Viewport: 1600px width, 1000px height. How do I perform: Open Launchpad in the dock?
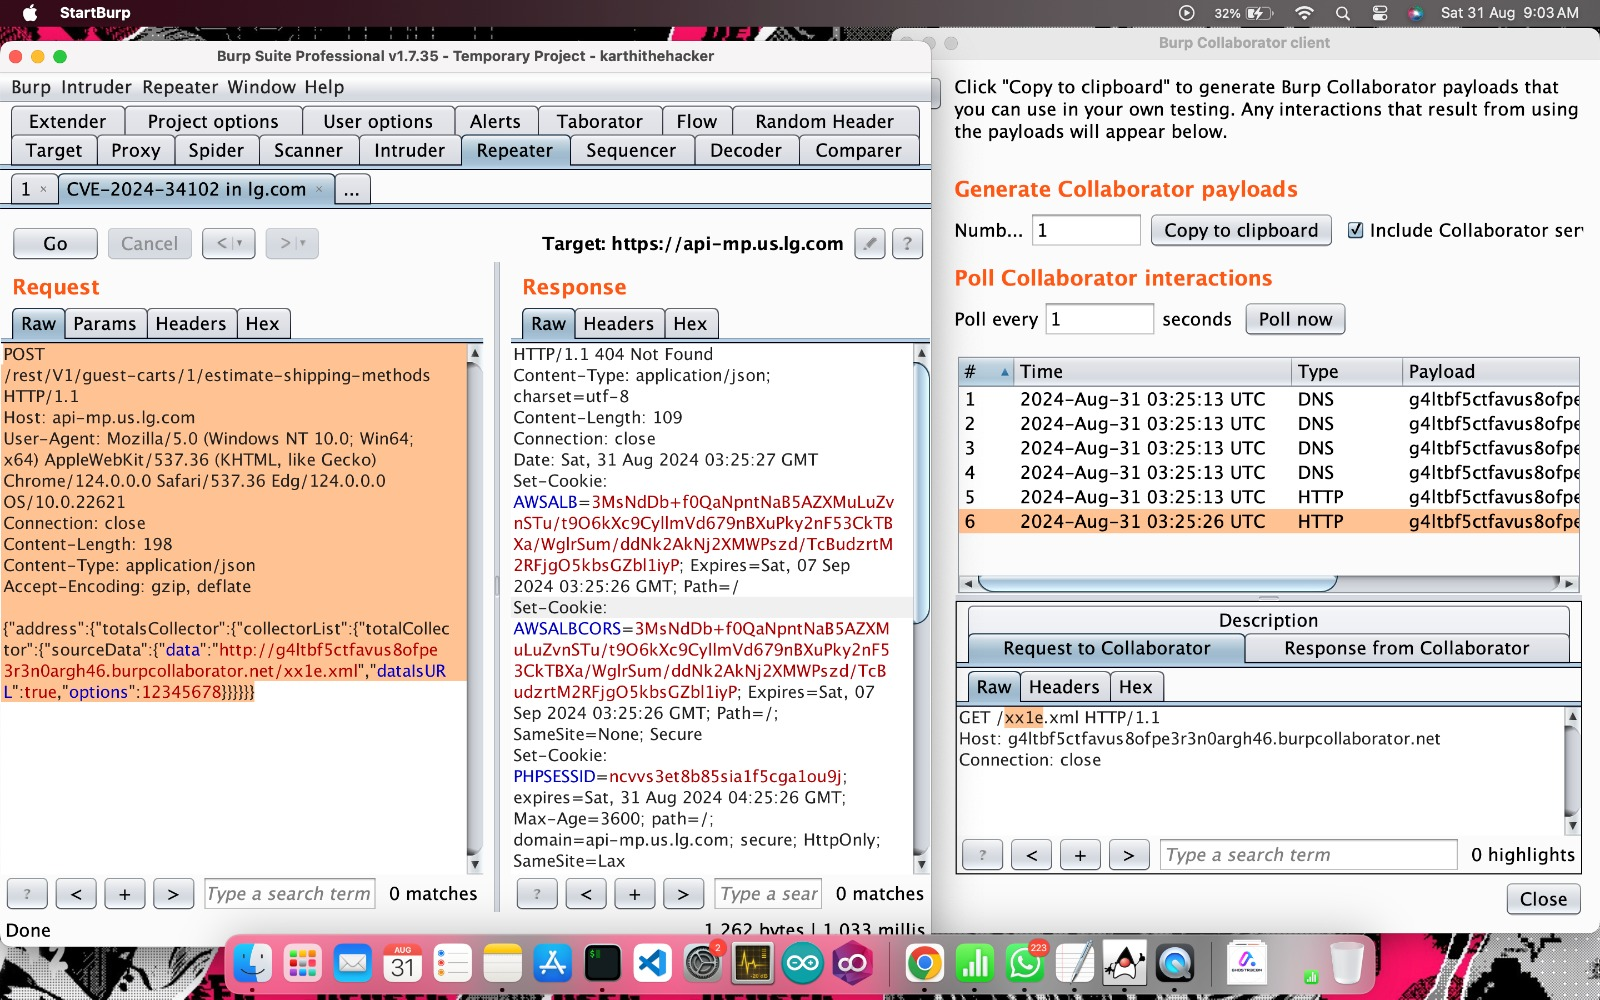[x=302, y=964]
